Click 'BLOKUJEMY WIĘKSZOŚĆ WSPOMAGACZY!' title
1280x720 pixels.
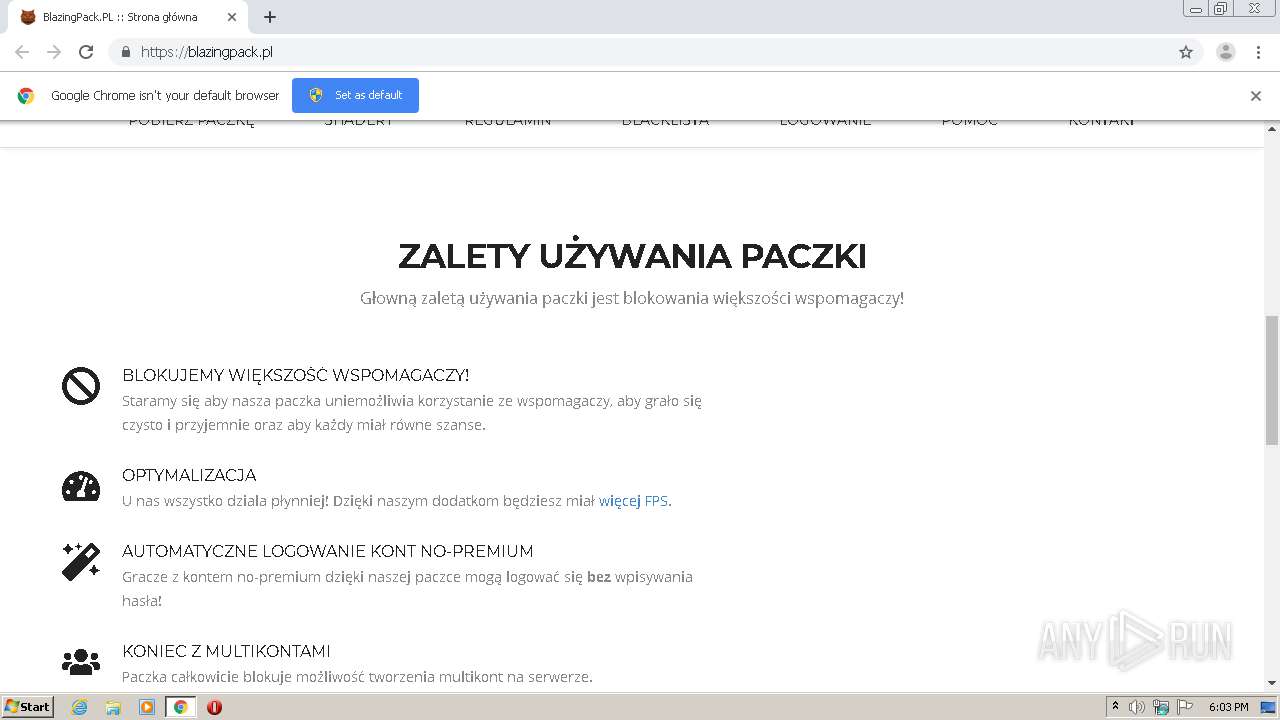(x=295, y=375)
